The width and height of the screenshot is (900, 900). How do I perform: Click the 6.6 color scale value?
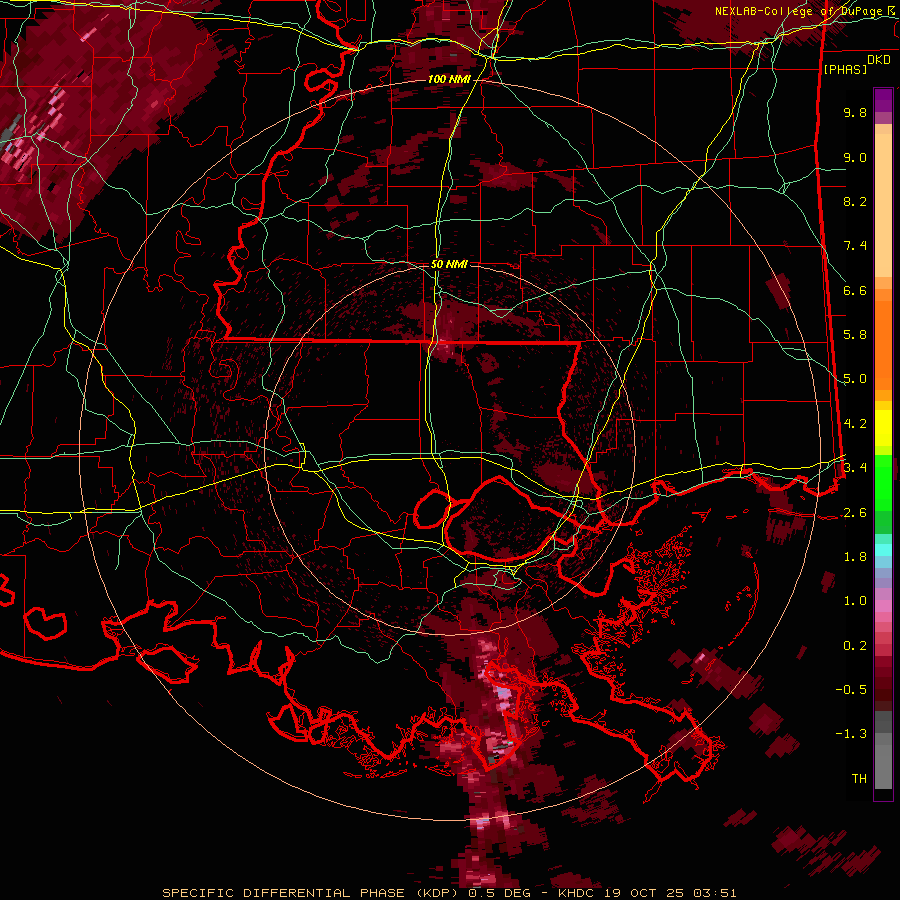[855, 290]
